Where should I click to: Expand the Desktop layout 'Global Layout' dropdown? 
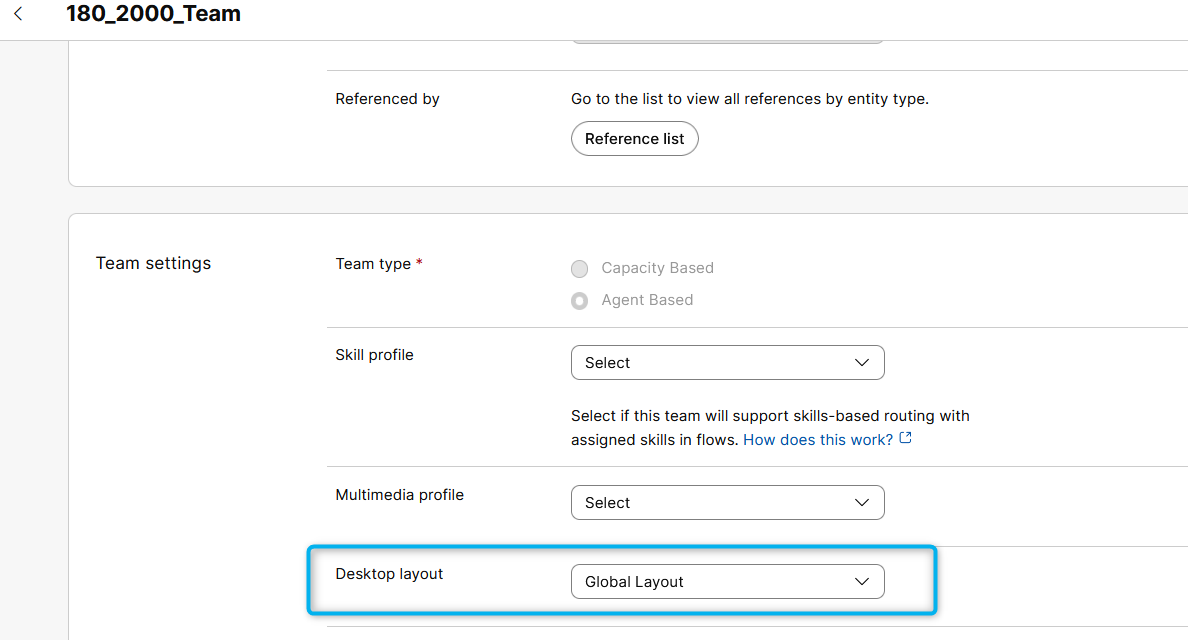[x=726, y=582]
